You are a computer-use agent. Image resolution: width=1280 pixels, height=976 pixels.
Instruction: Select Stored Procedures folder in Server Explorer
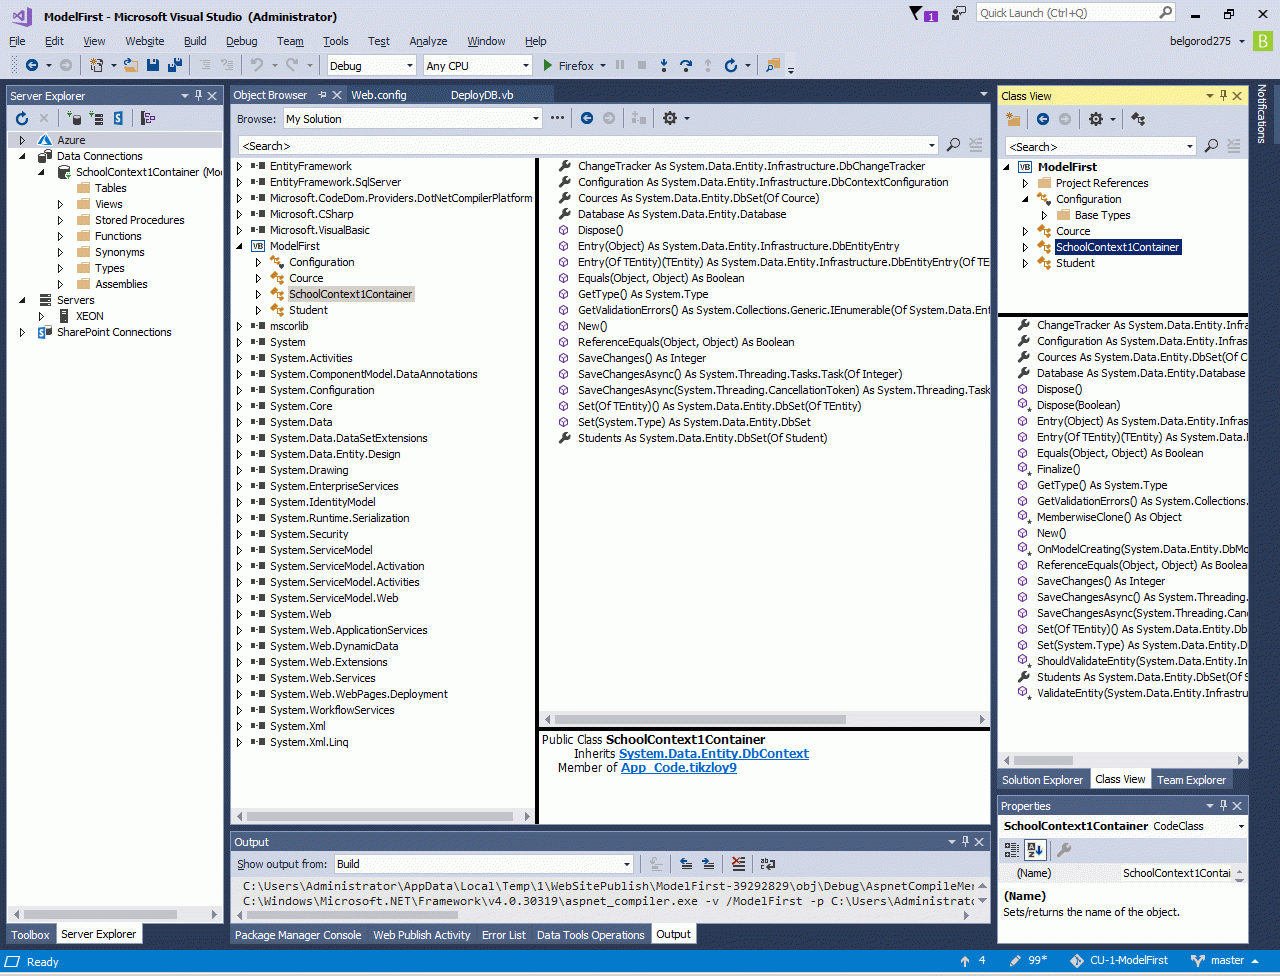coord(139,220)
